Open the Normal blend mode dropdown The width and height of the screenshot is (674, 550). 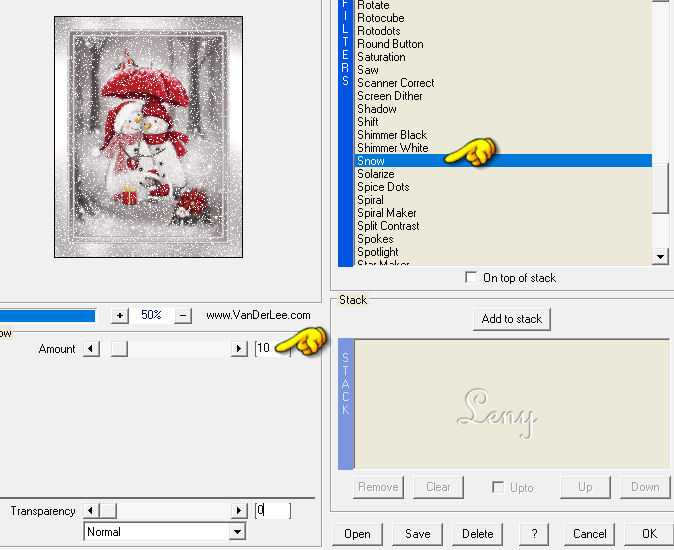point(237,532)
